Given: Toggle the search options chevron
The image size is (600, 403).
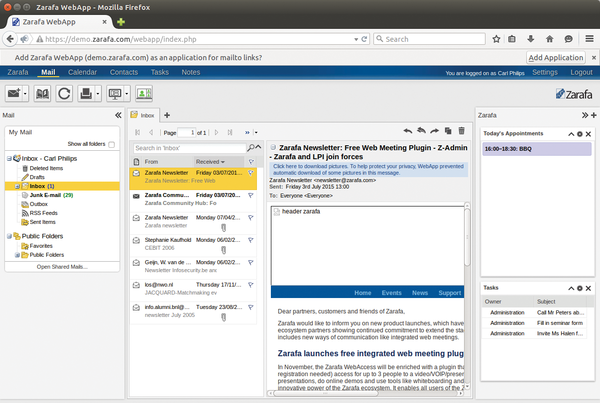Looking at the screenshot, I should click(x=259, y=147).
